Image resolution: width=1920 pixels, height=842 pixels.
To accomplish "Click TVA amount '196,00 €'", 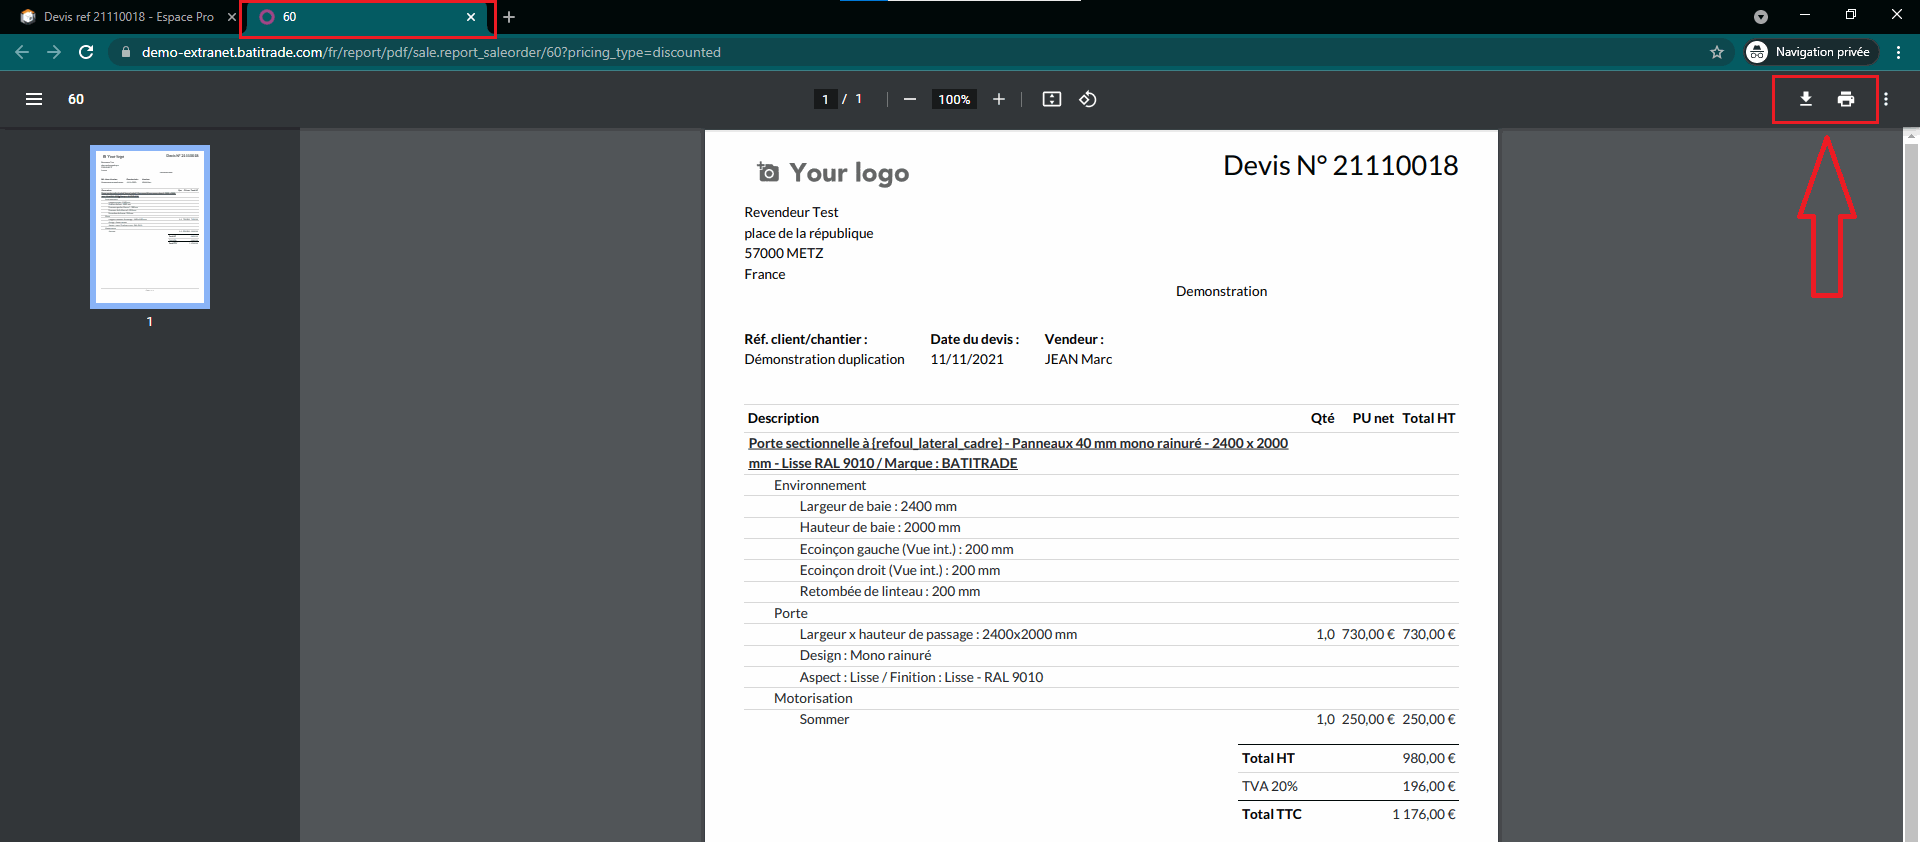I will pyautogui.click(x=1428, y=786).
